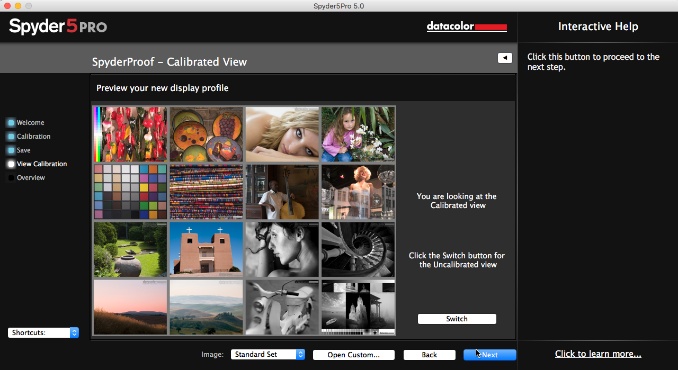678x370 pixels.
Task: Open the red peppers thumbnail
Action: tap(130, 134)
